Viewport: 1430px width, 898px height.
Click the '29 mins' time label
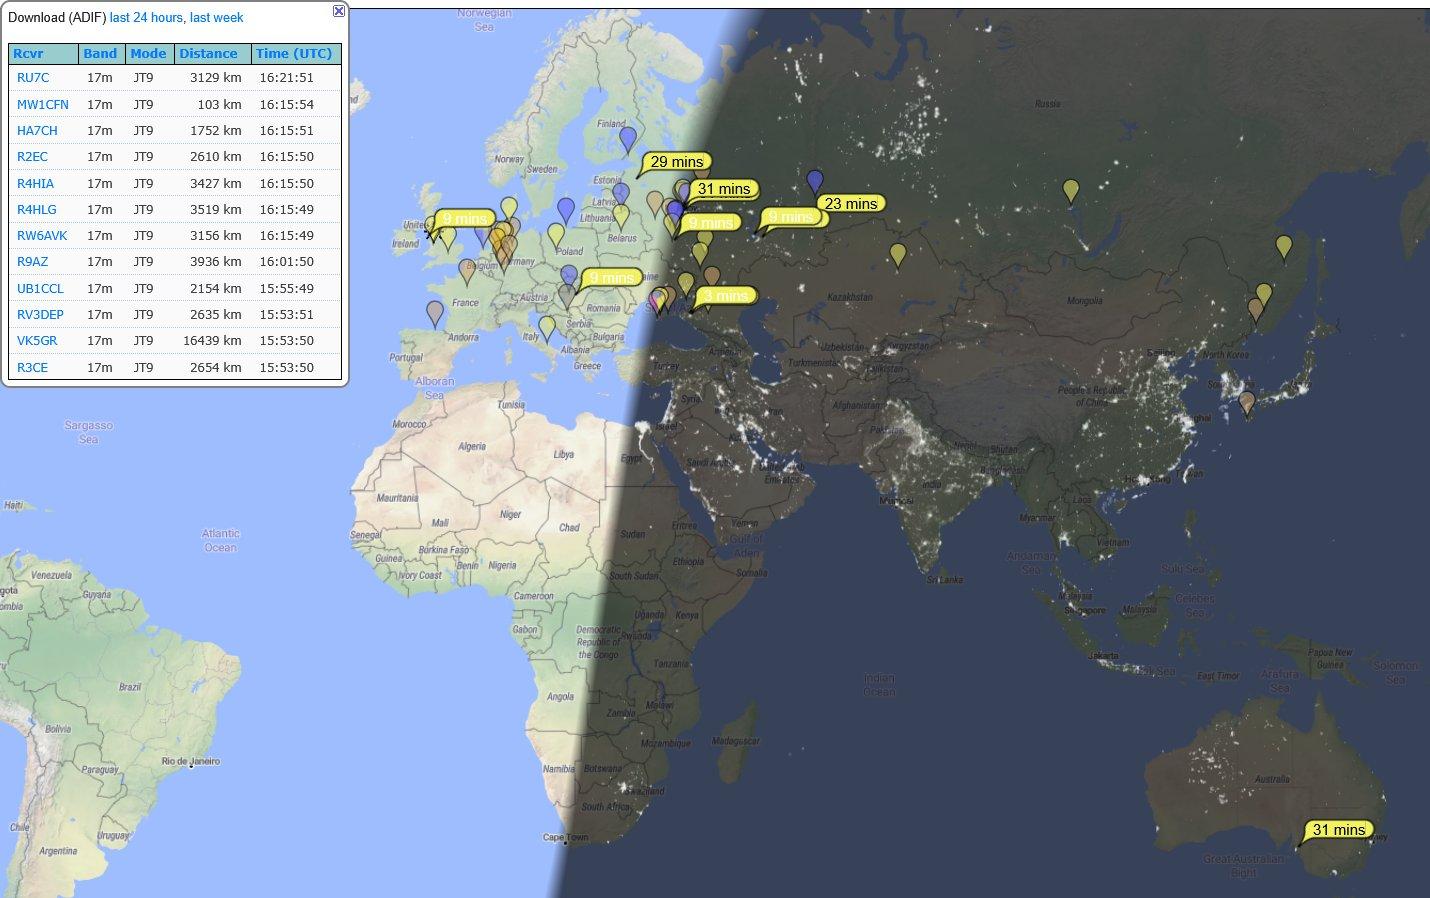(x=677, y=161)
